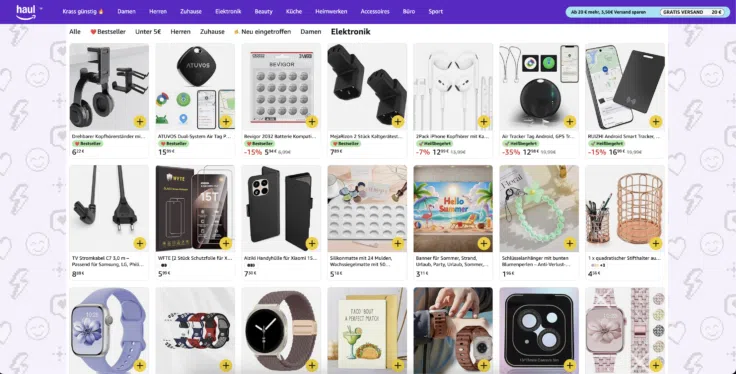Click the Amazon Haul logo

[26, 12]
